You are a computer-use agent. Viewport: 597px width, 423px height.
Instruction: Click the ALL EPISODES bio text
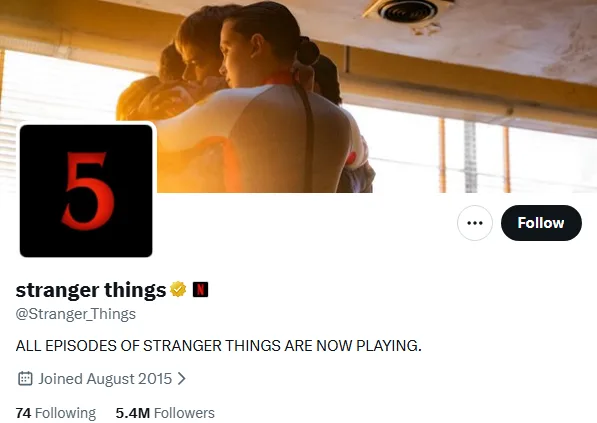click(219, 346)
